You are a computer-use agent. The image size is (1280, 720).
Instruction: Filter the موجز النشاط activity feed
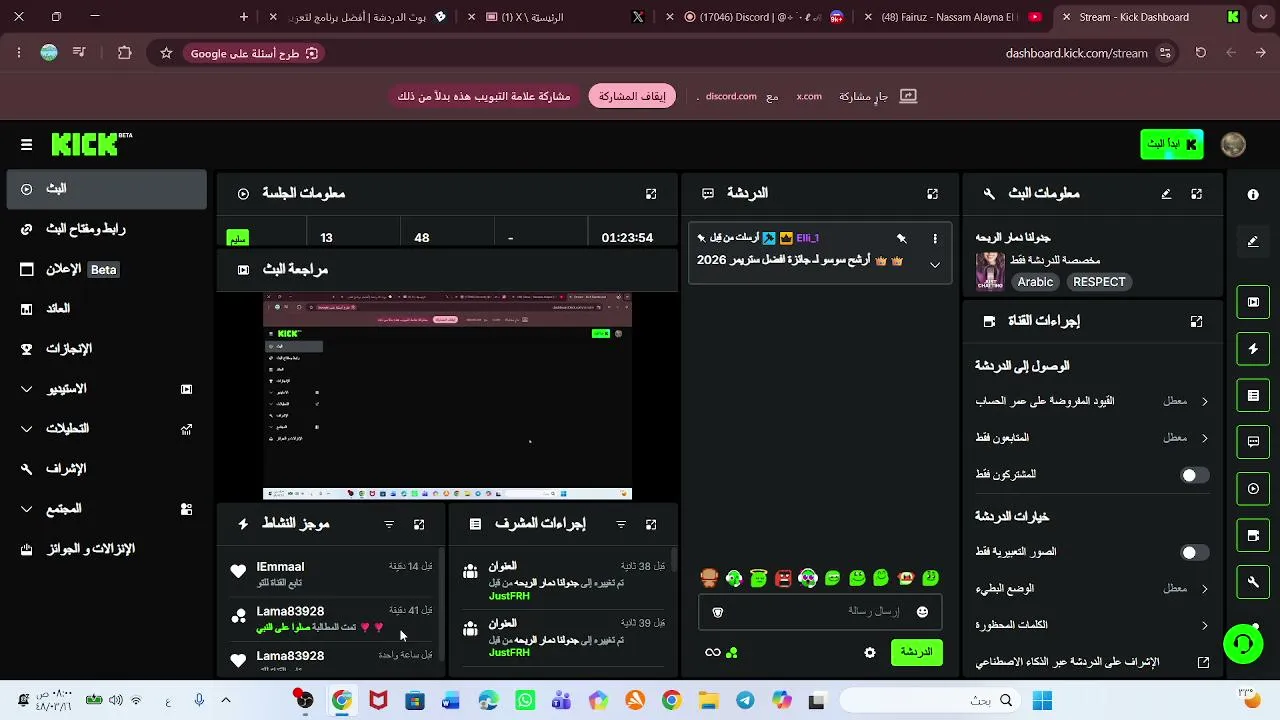389,524
